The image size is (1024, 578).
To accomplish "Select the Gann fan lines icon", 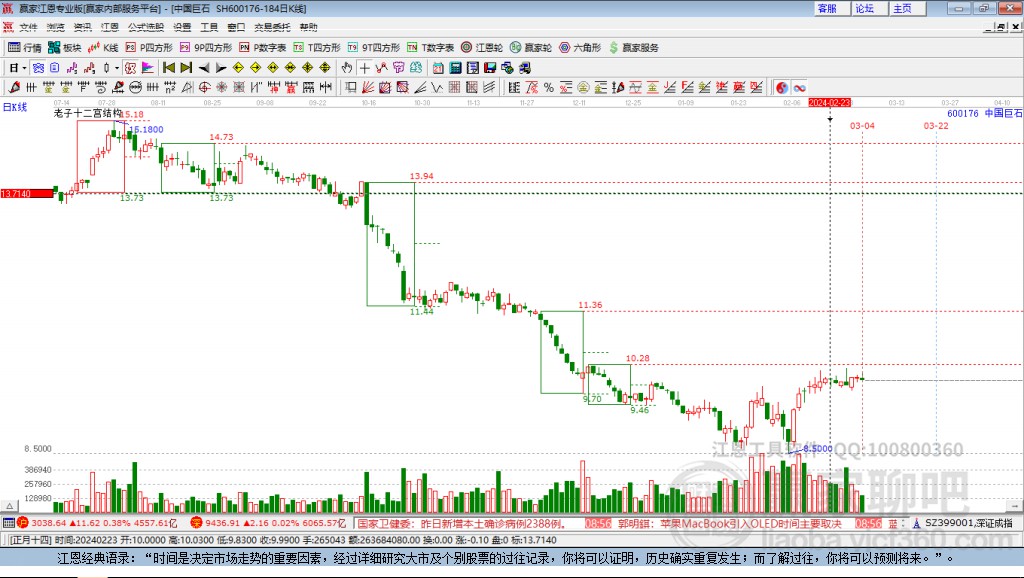I will click(368, 88).
